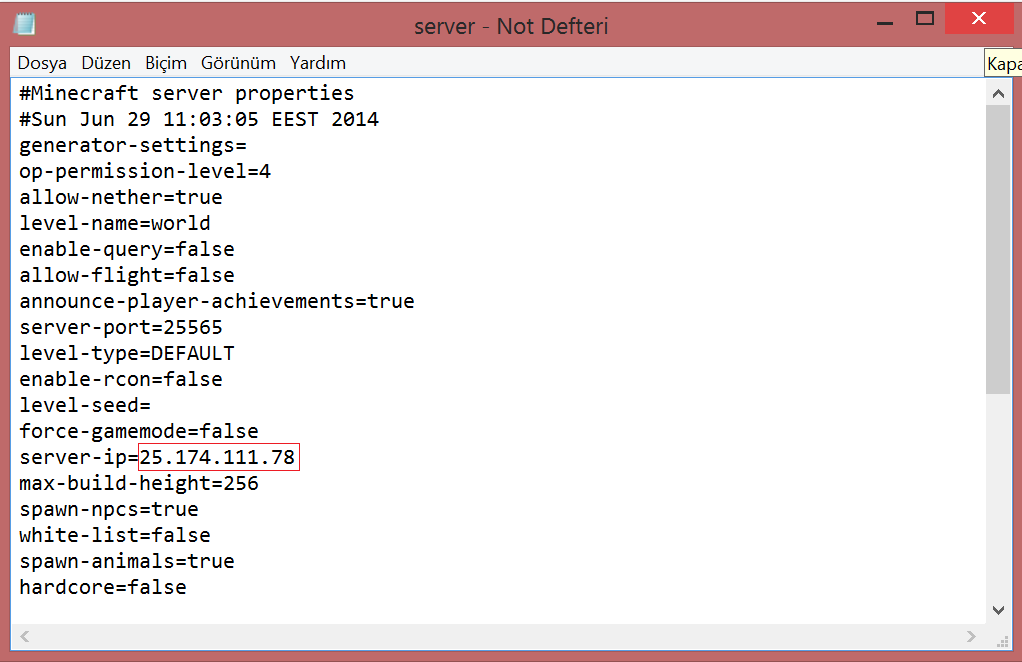The image size is (1022, 662).
Task: Click the horizontal scrollbar left arrow
Action: (x=25, y=637)
